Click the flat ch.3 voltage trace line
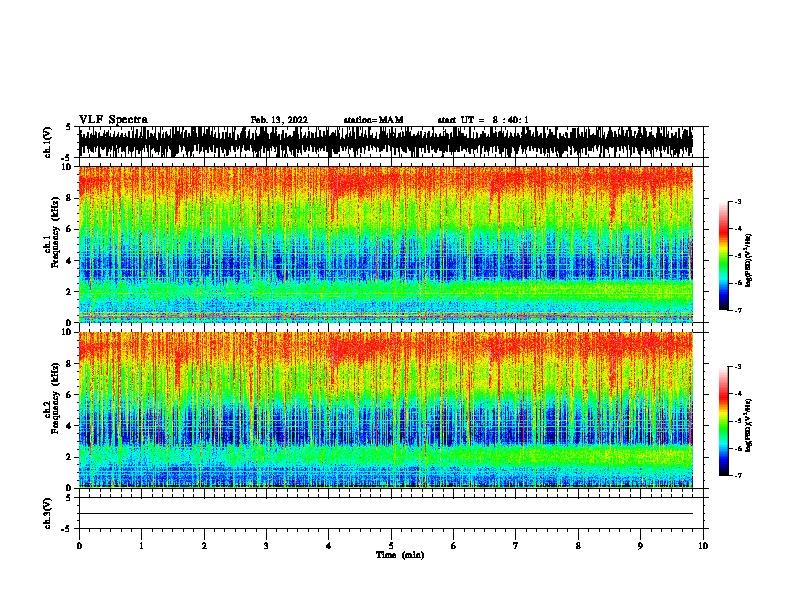Viewport: 792px width, 612px height. (x=386, y=514)
